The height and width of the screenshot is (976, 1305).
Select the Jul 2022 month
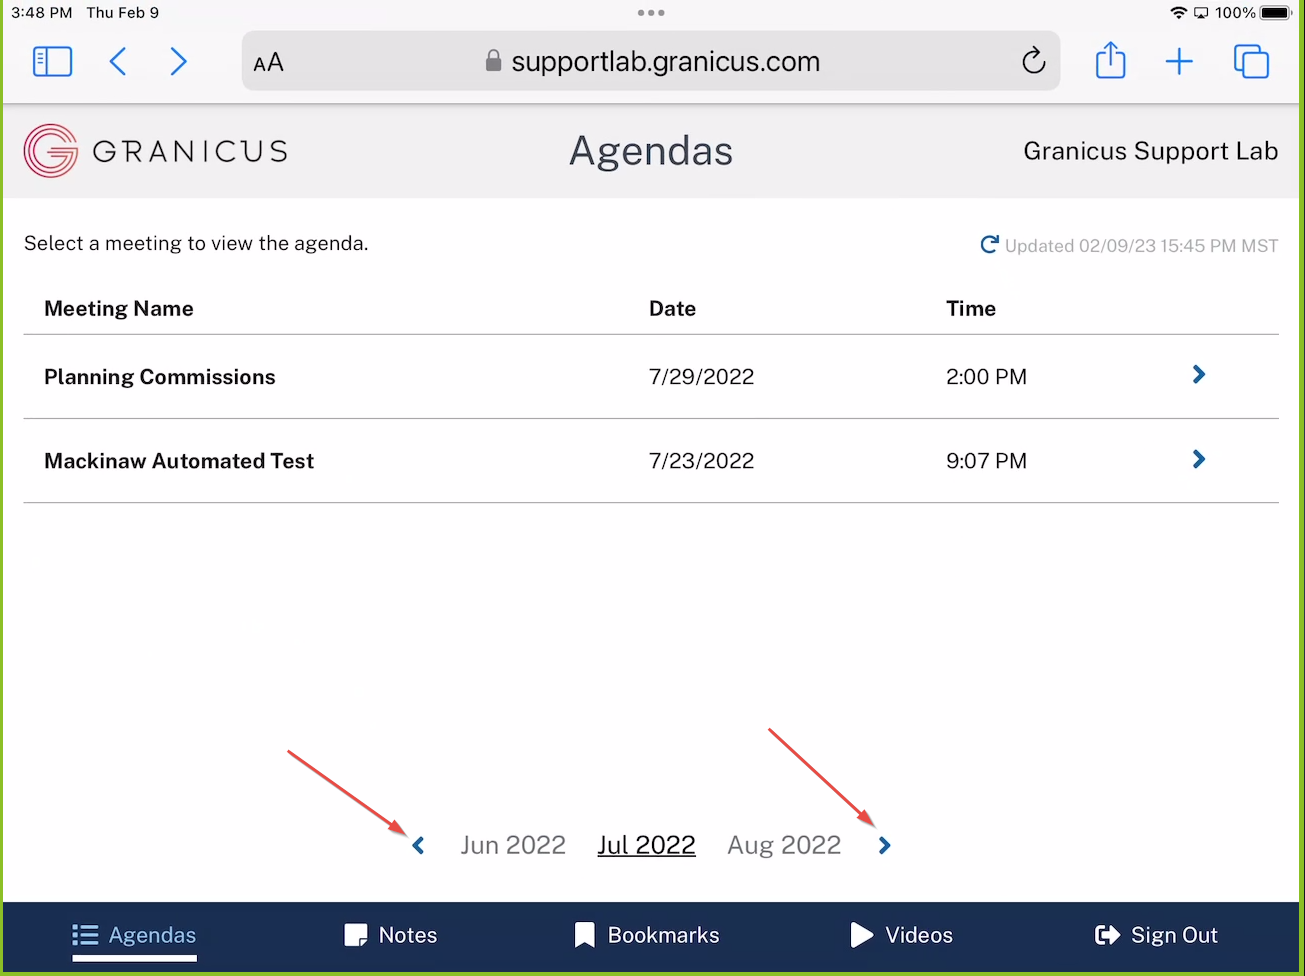(646, 845)
